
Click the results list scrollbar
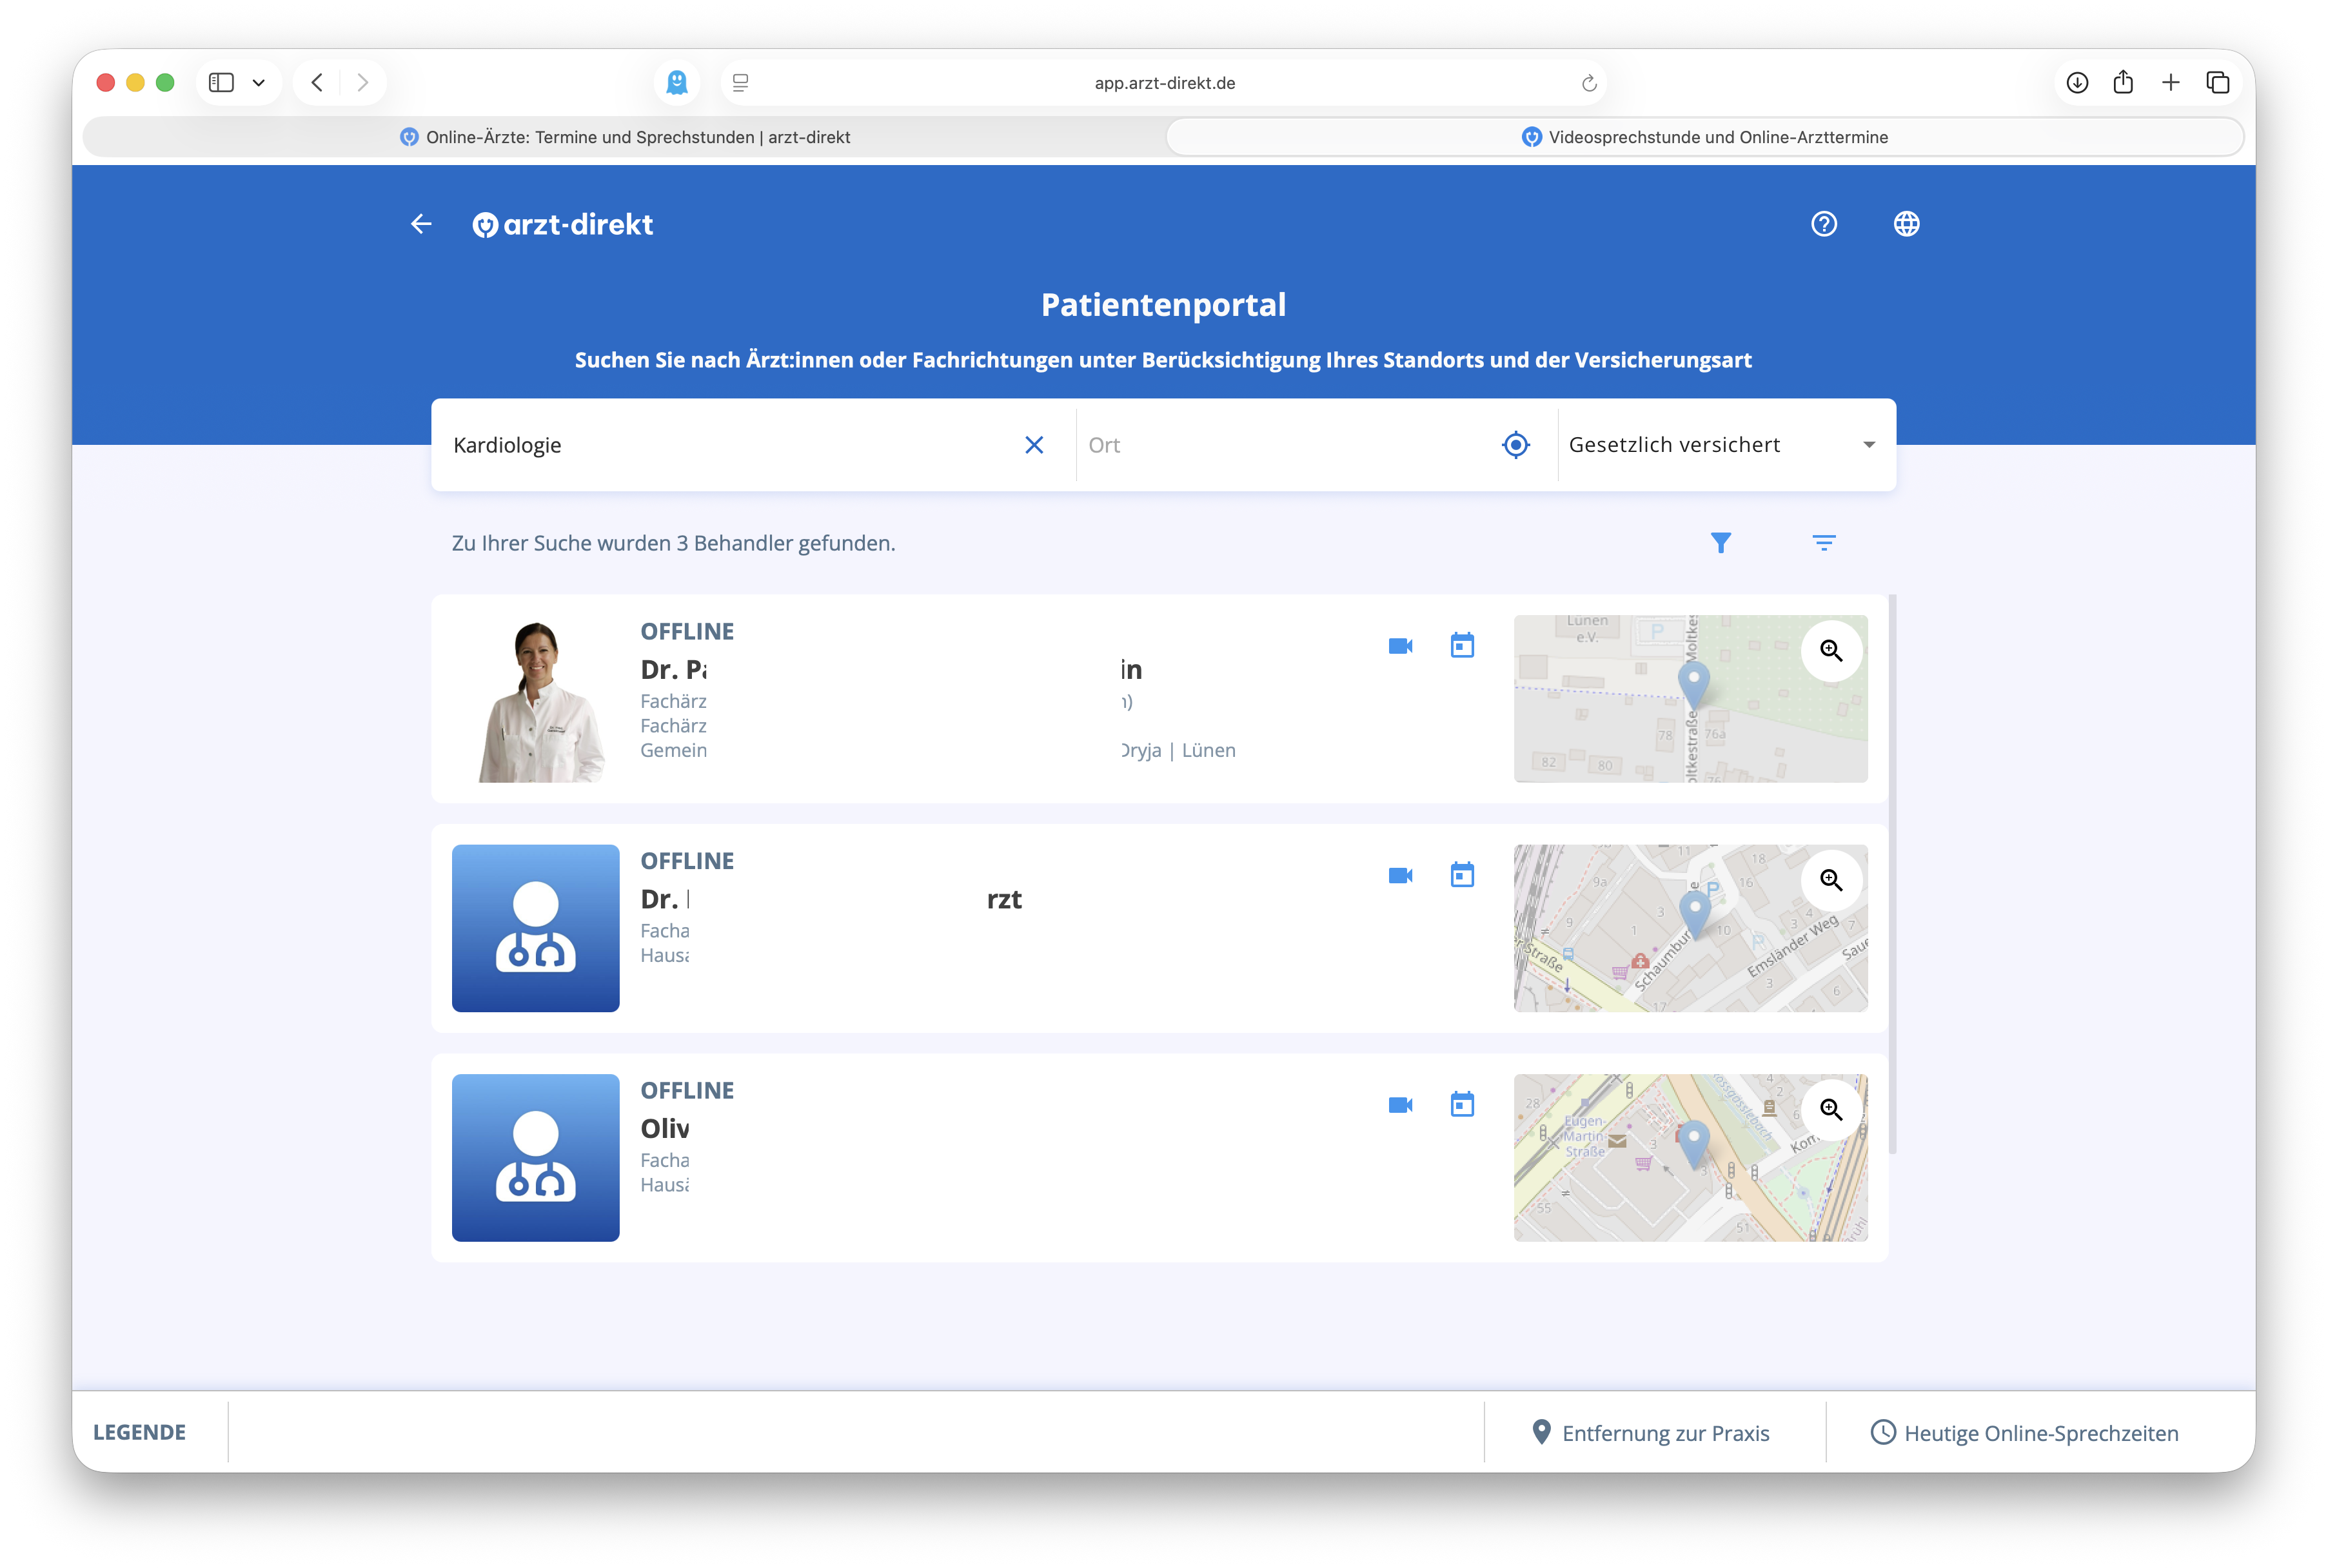coord(1892,875)
